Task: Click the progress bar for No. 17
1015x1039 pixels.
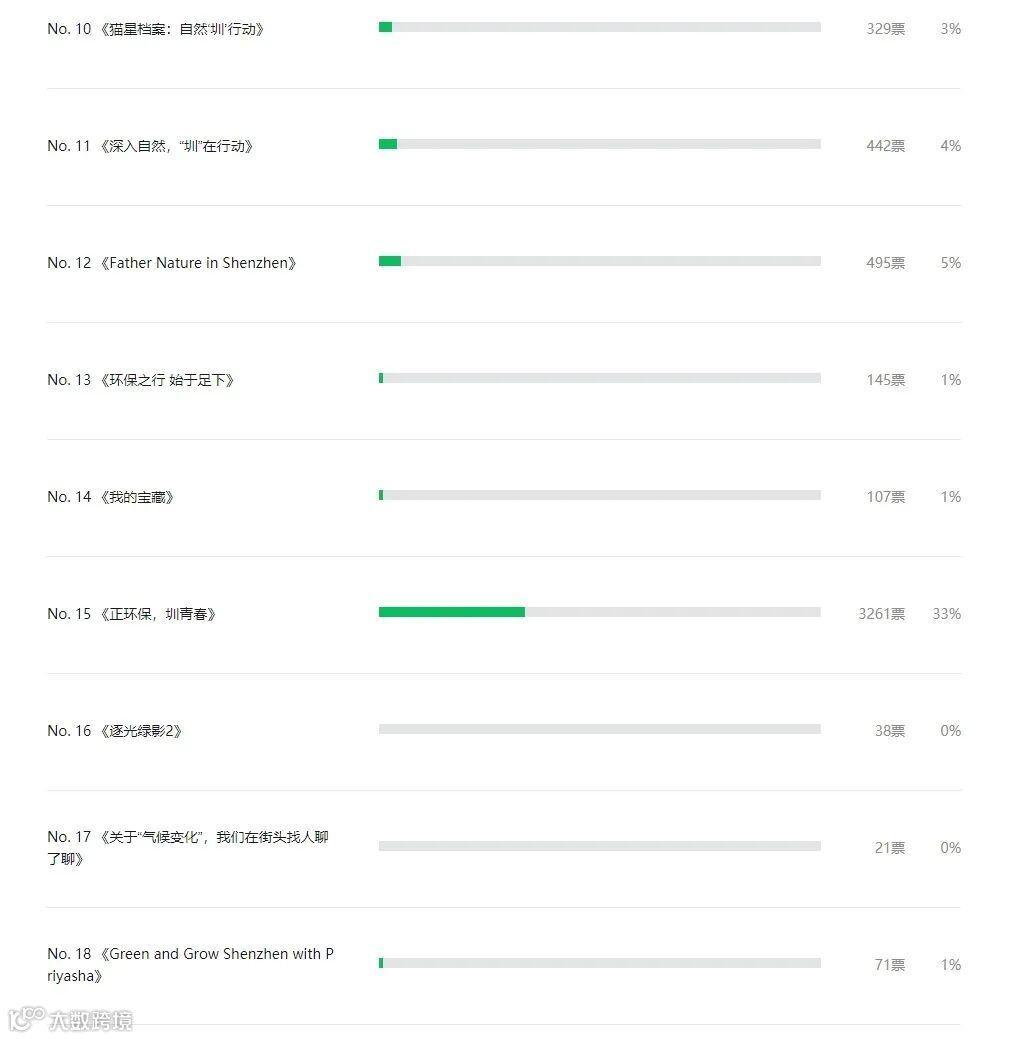Action: coord(599,846)
